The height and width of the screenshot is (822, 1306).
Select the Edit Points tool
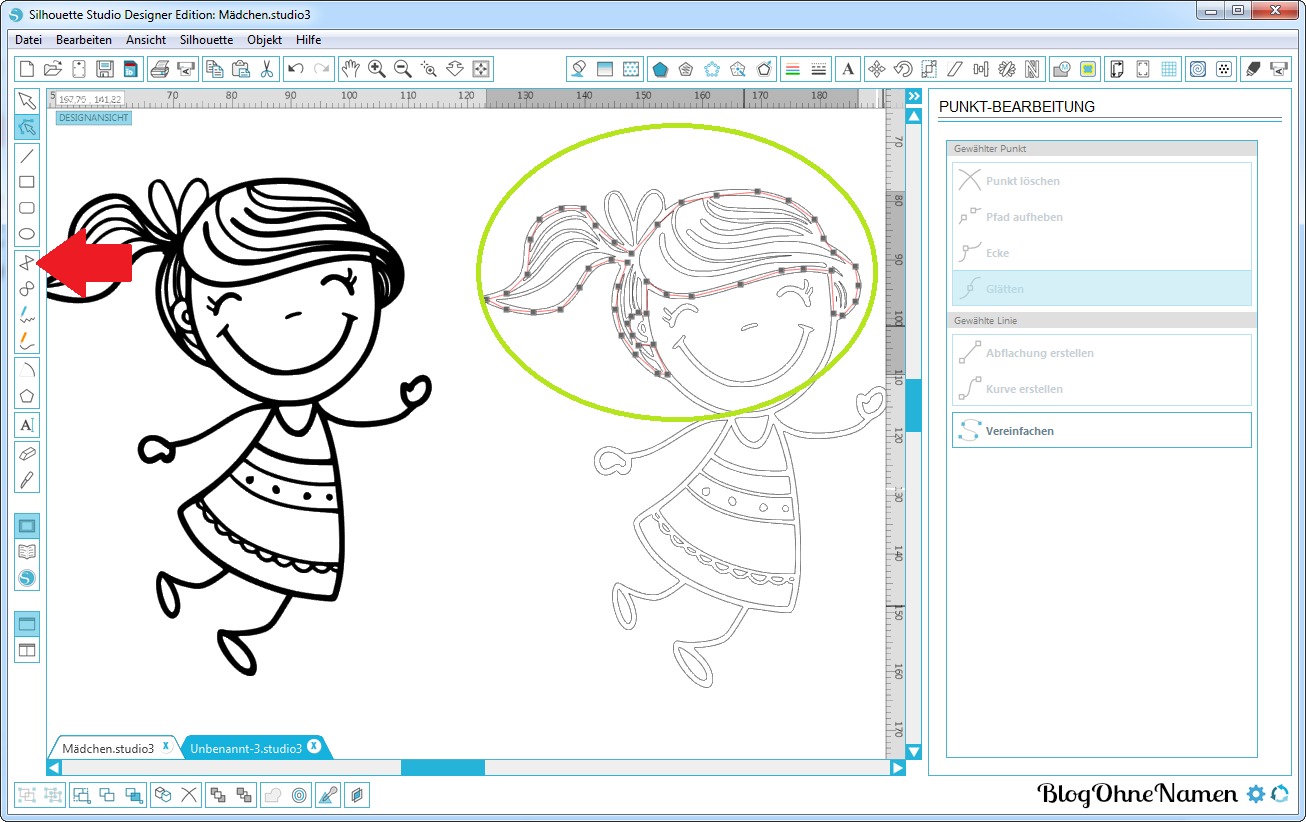(27, 127)
